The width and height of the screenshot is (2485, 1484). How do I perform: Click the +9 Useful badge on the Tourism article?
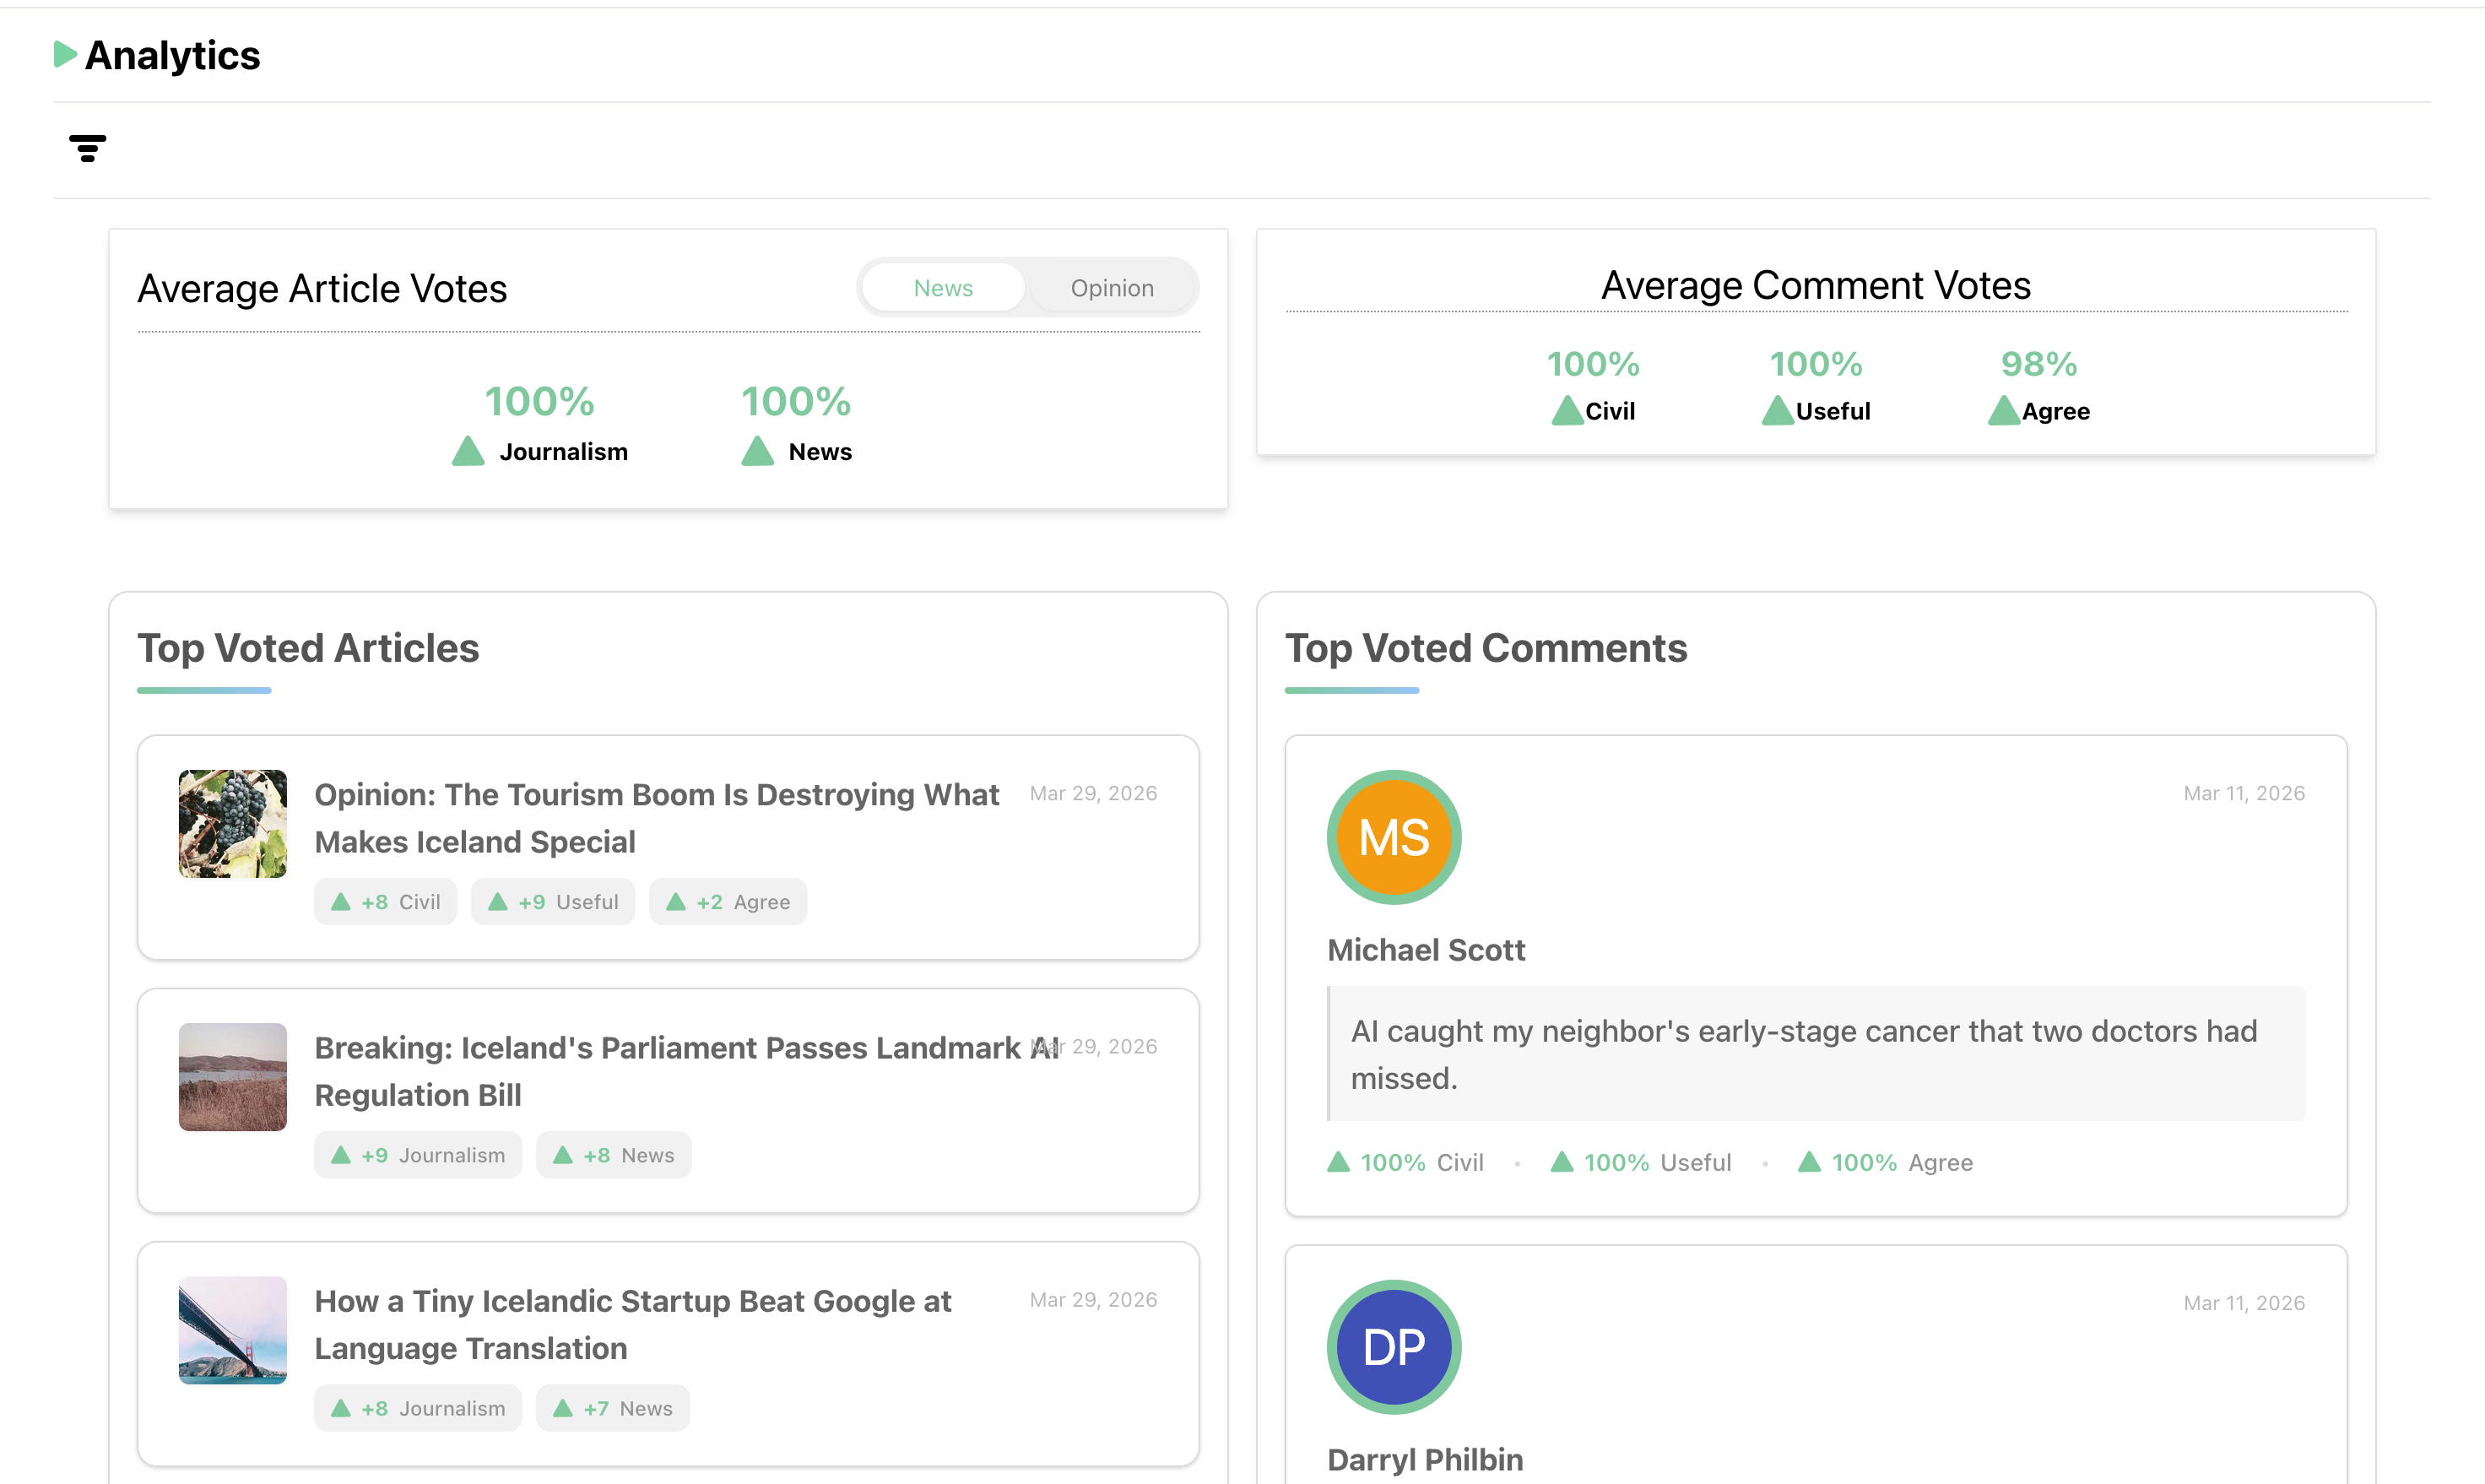[553, 902]
